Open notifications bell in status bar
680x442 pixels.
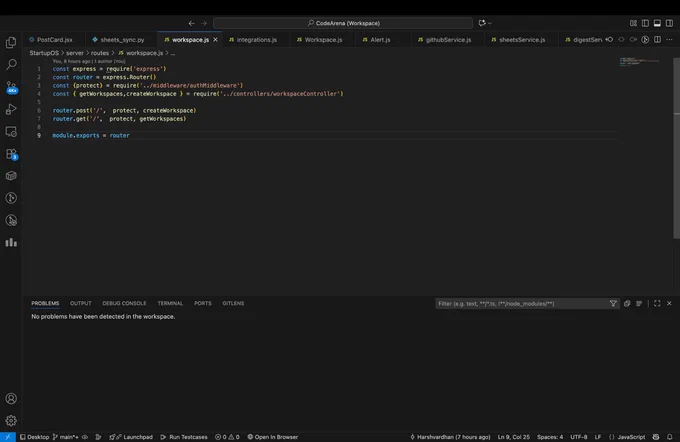670,437
